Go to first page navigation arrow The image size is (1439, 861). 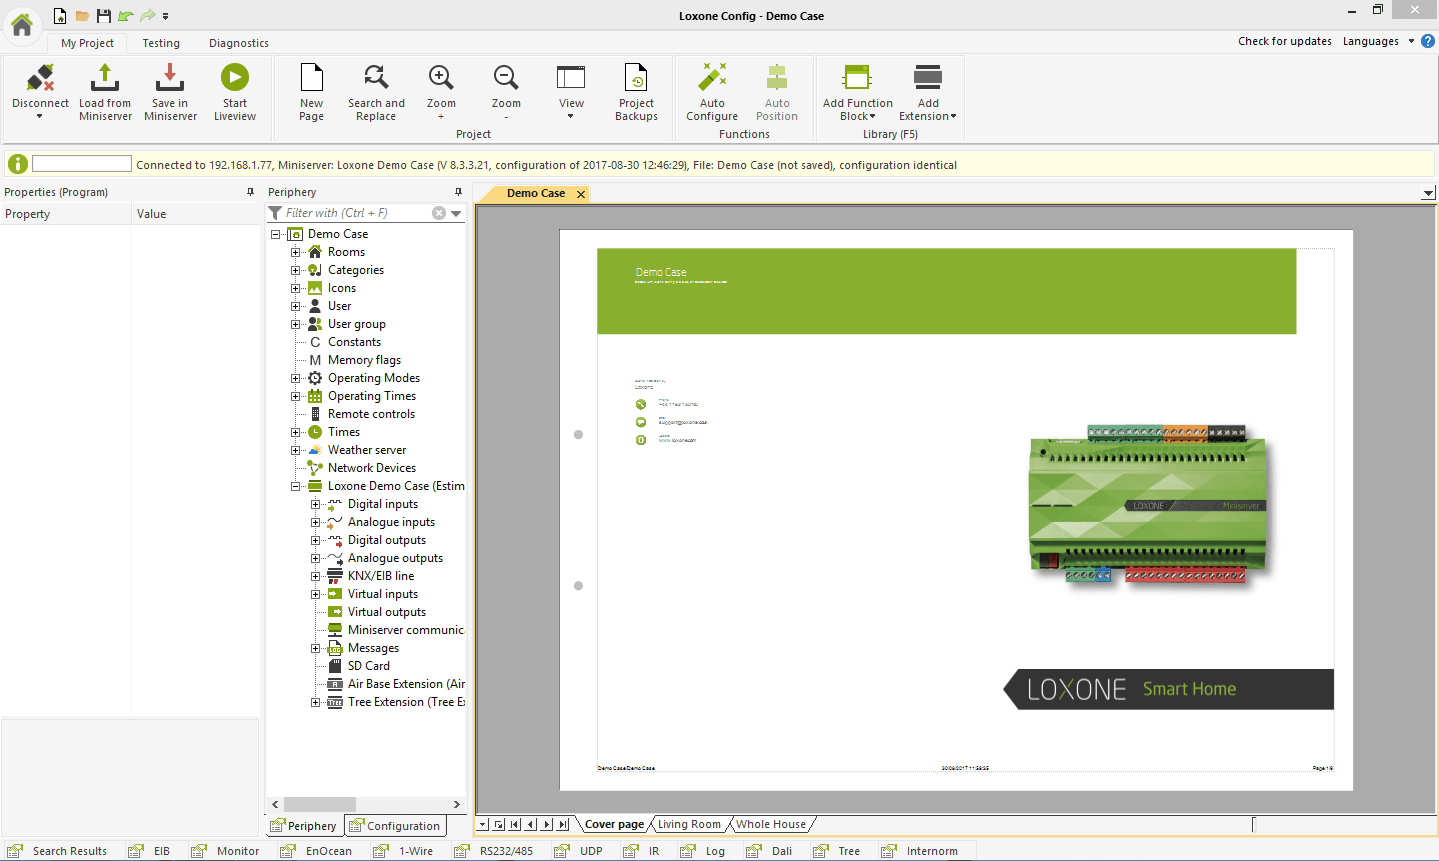(x=515, y=824)
